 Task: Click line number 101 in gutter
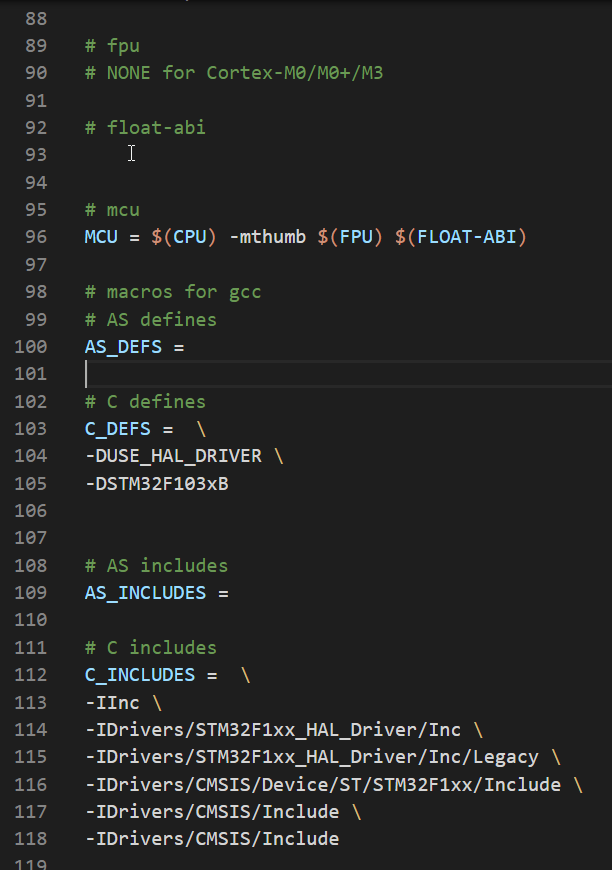click(x=31, y=374)
